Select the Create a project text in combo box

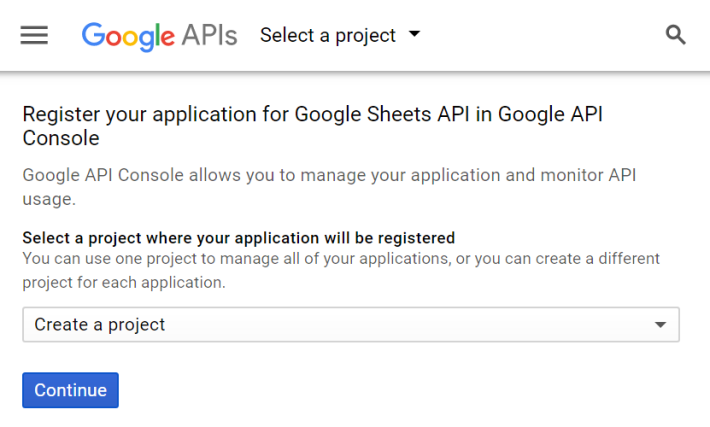click(x=100, y=325)
